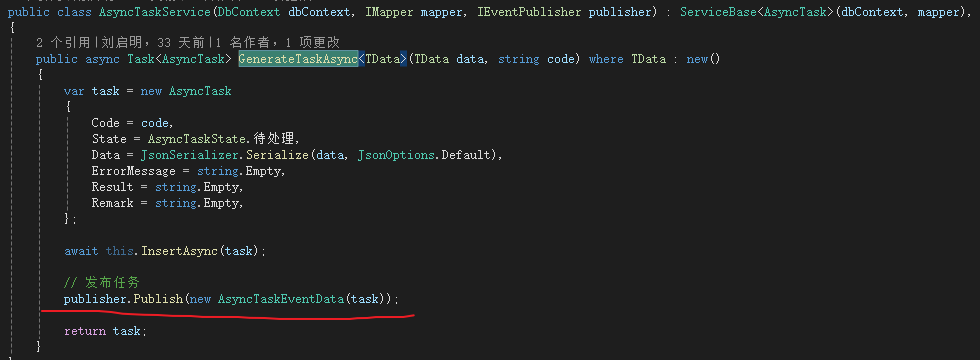Viewport: 980px width, 360px height.
Task: Click the 'Remark = string.Empty' line
Action: (x=167, y=203)
